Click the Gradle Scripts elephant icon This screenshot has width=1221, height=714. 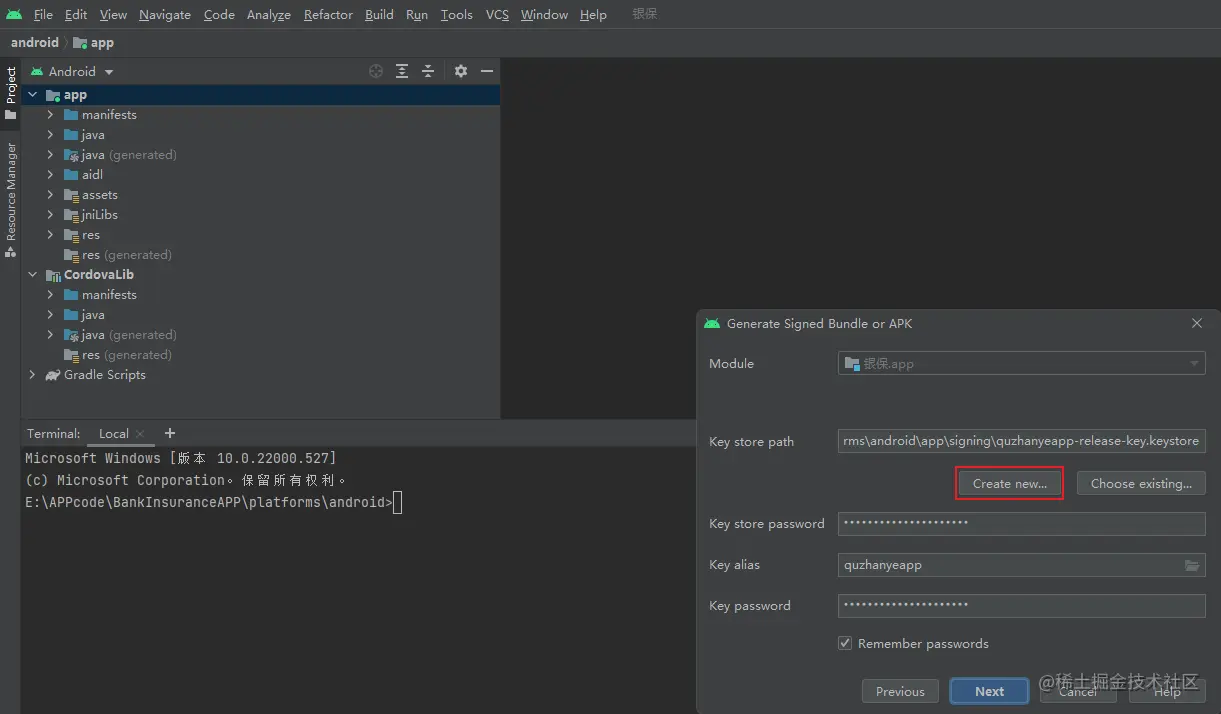pyautogui.click(x=52, y=375)
